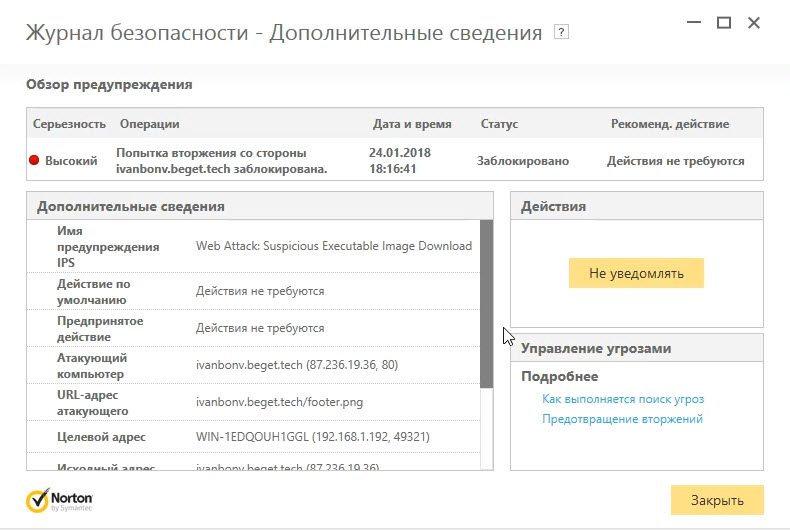Click the red high severity indicator
This screenshot has height=530, width=790.
point(34,160)
